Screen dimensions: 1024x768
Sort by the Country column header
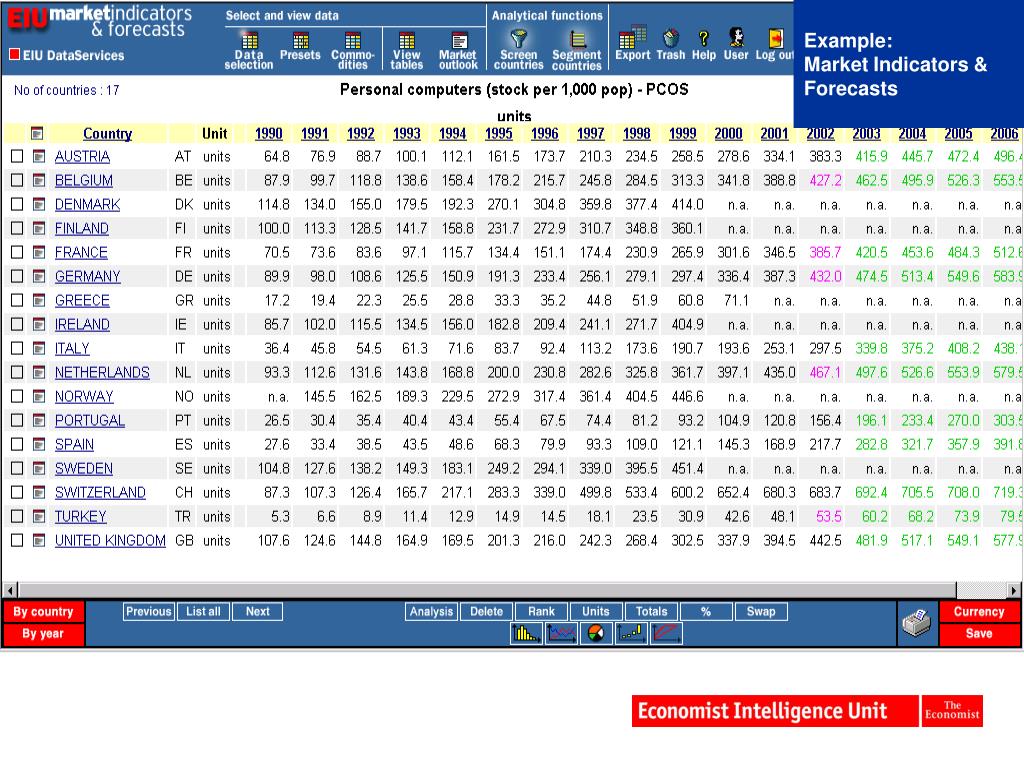point(108,133)
